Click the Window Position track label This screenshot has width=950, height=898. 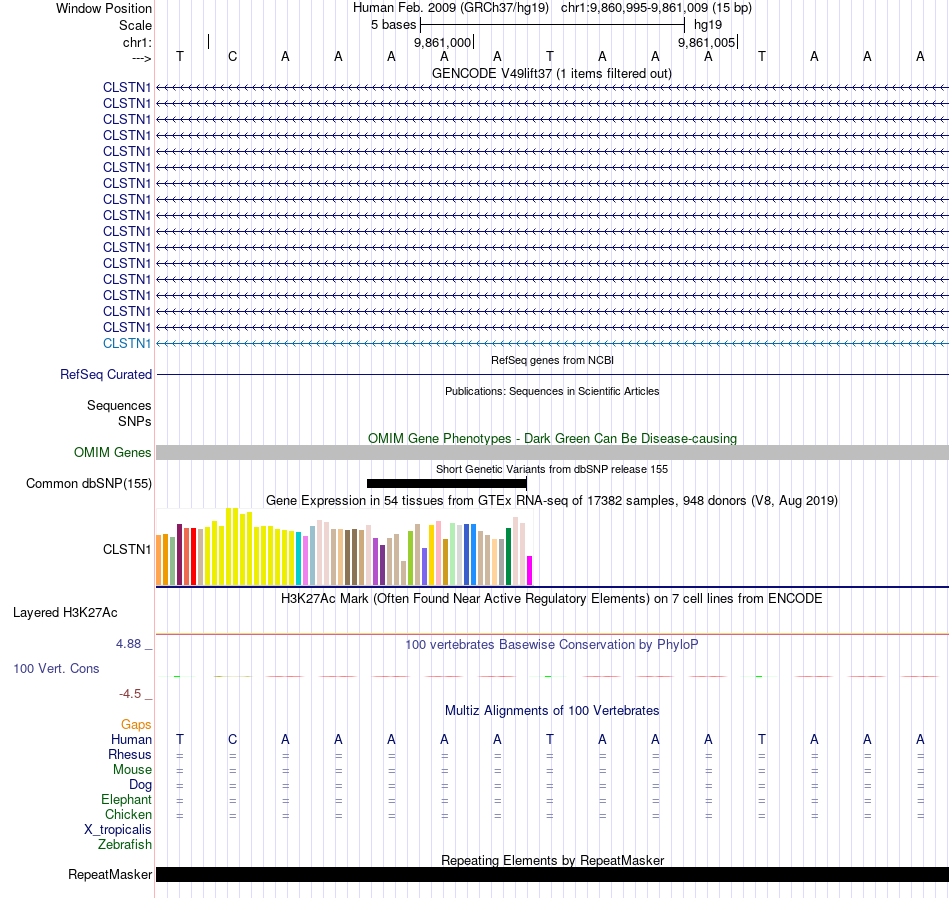tap(104, 8)
